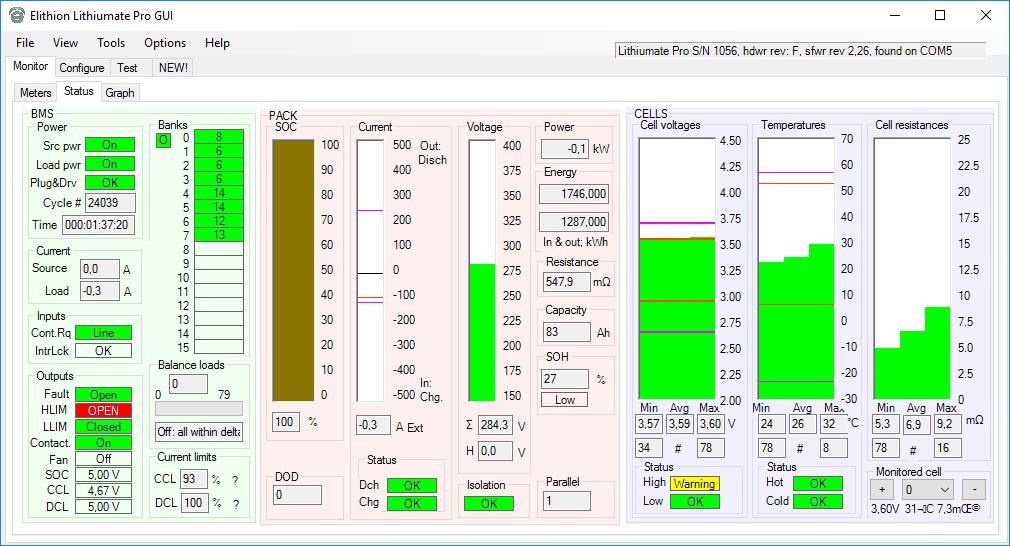Open the Tools menu

[x=111, y=43]
